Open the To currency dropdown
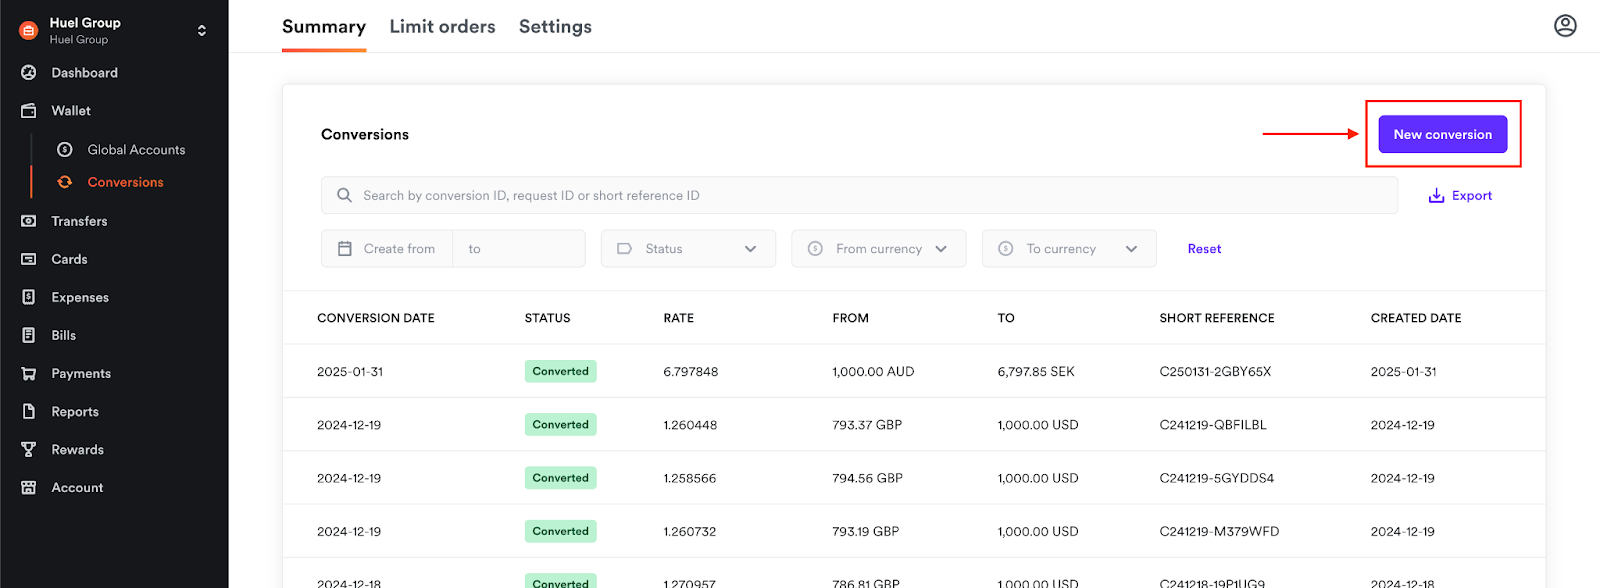This screenshot has width=1600, height=588. (x=1068, y=249)
